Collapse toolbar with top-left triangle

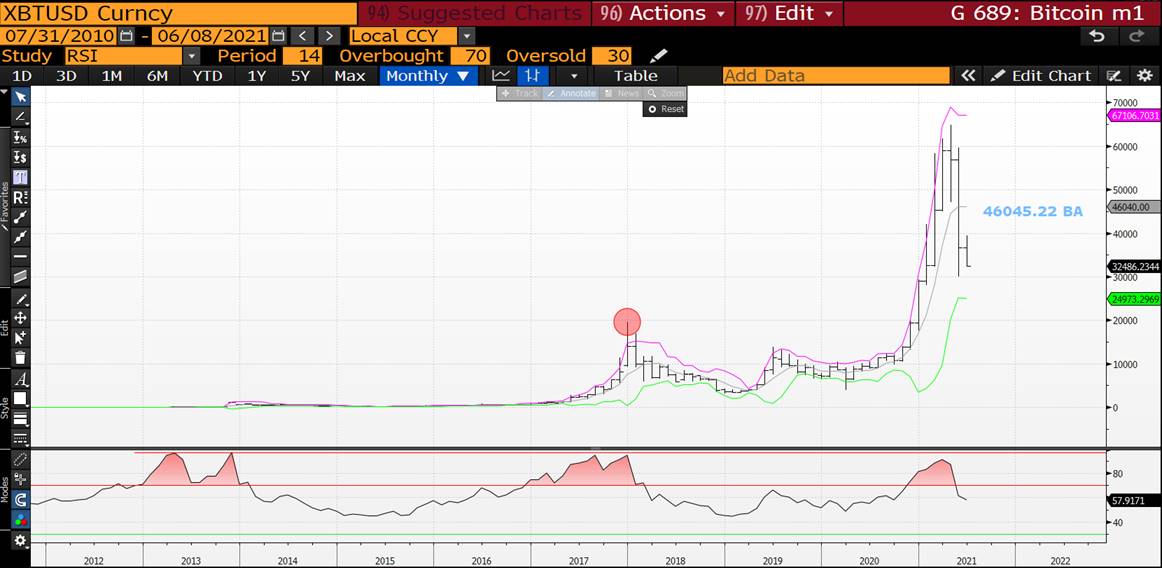(4, 93)
